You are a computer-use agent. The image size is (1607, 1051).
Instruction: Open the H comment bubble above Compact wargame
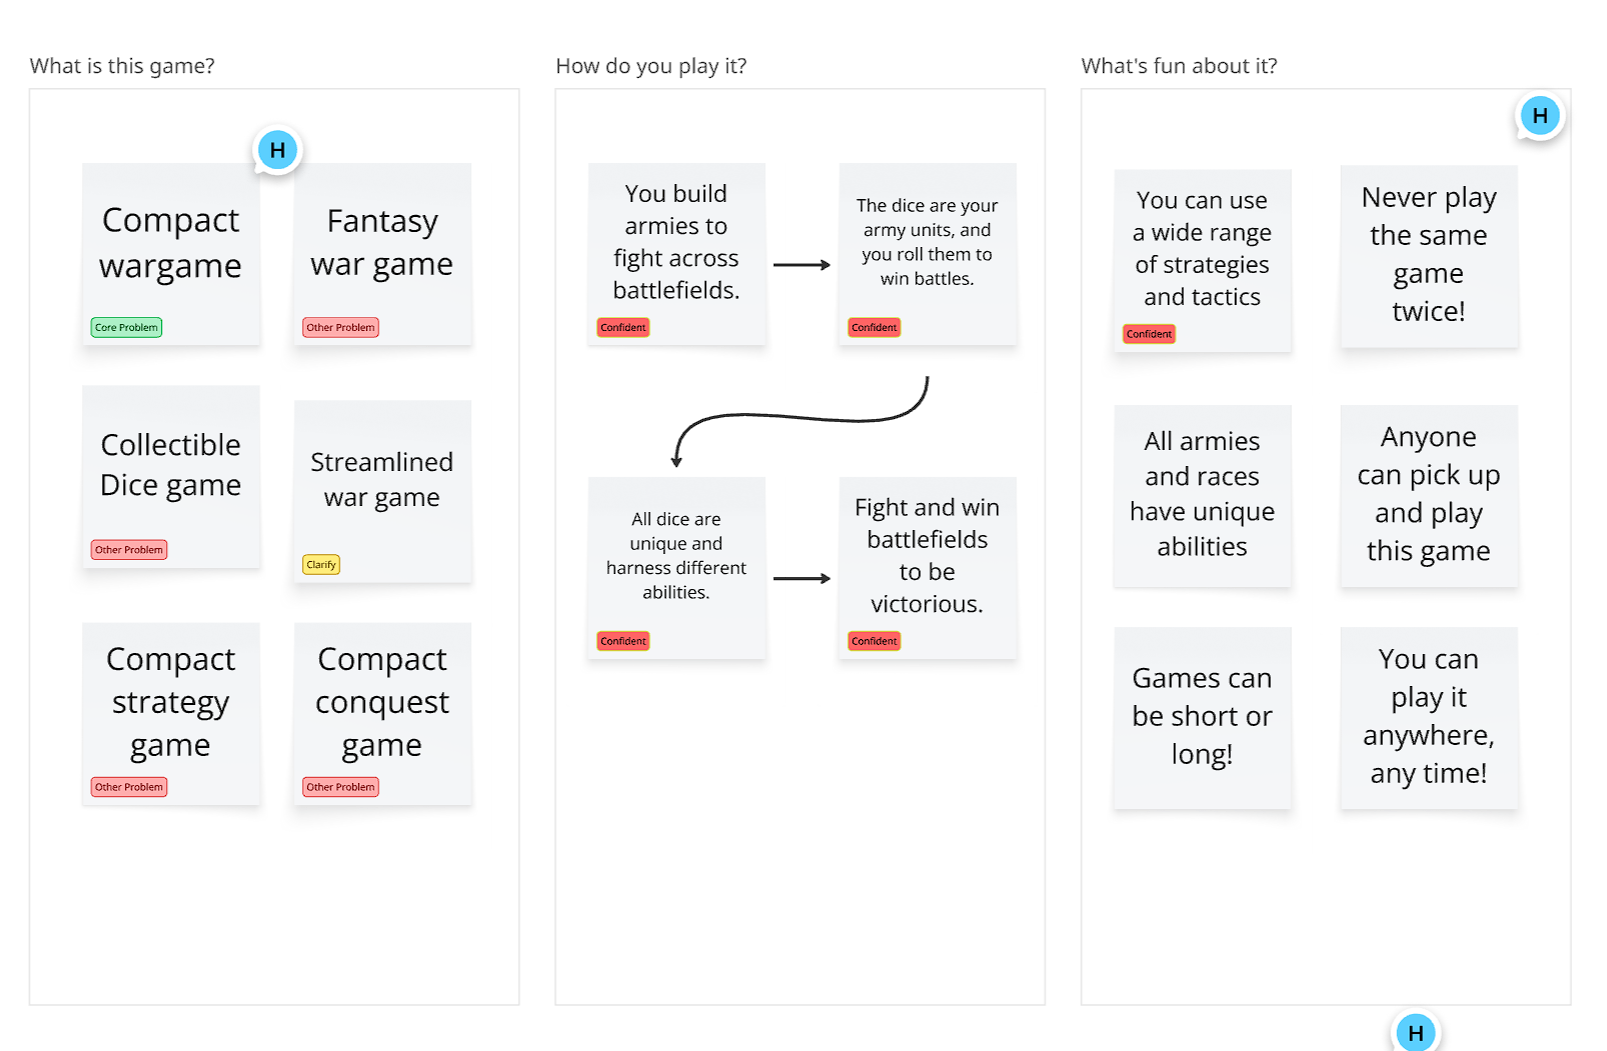point(278,150)
